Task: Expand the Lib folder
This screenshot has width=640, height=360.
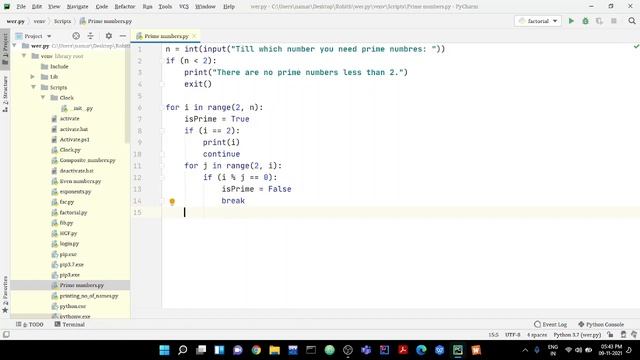Action: [33, 77]
